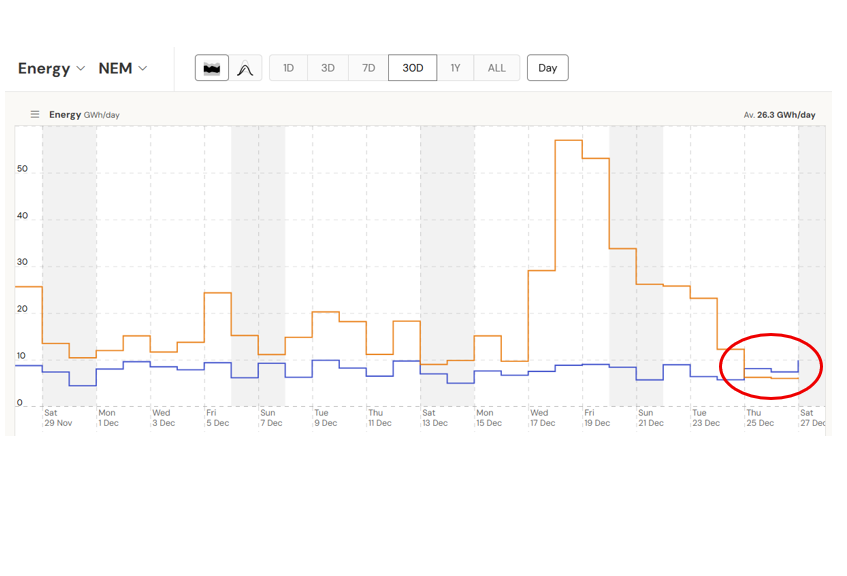
Task: Click the 50 y-axis tick label
Action: [x=22, y=169]
